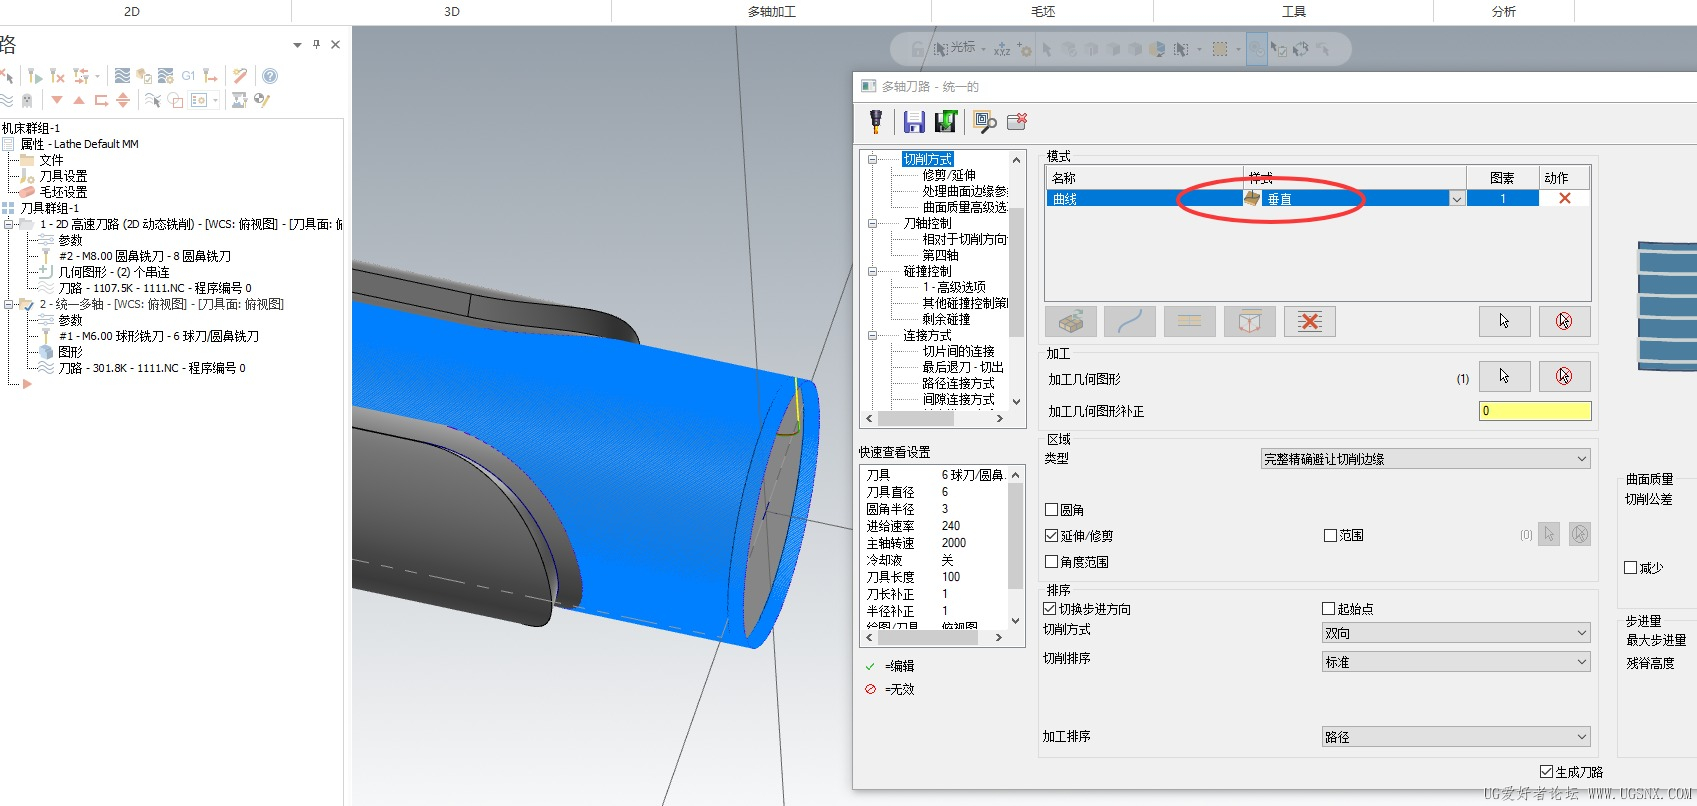Screen dimensions: 1697x806
Task: Click the red X delete pattern button
Action: pos(1309,321)
